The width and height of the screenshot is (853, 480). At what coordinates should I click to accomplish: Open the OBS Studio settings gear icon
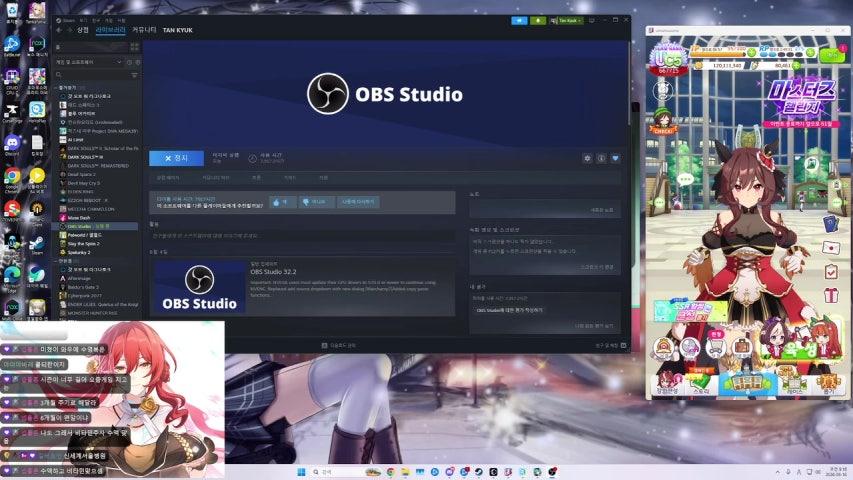click(x=587, y=158)
